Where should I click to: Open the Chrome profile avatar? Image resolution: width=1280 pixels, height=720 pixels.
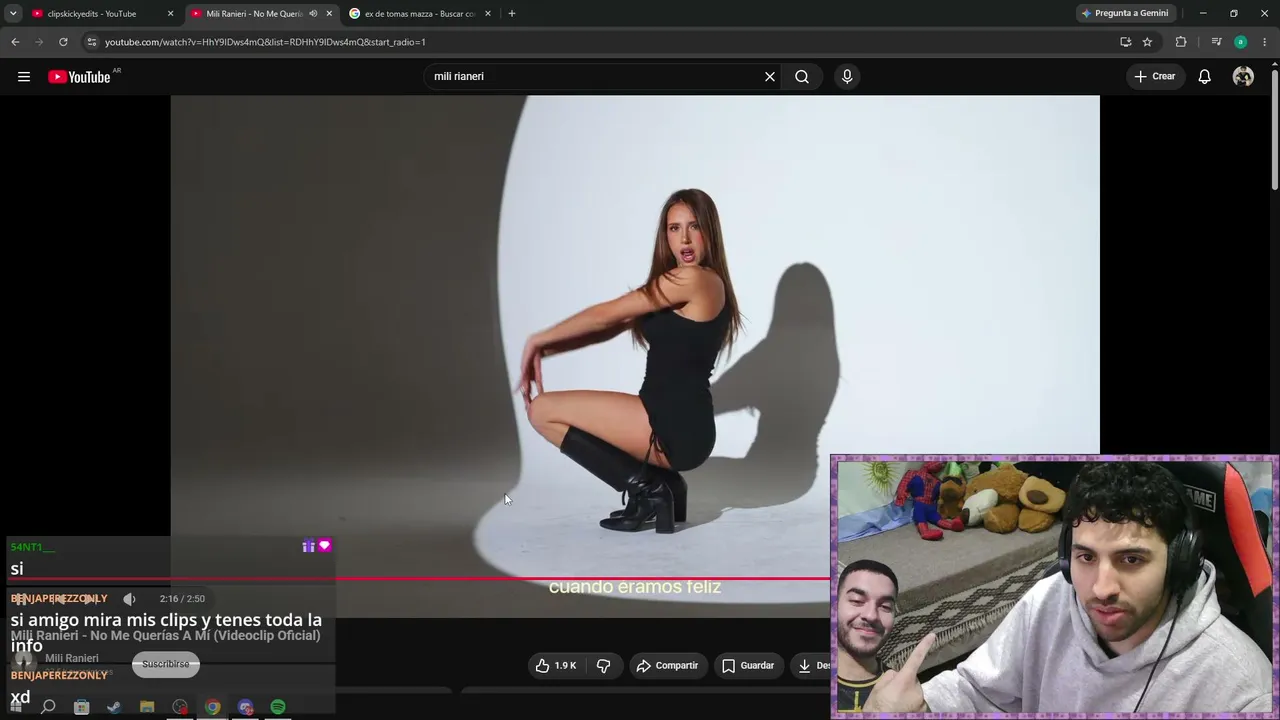point(1240,42)
